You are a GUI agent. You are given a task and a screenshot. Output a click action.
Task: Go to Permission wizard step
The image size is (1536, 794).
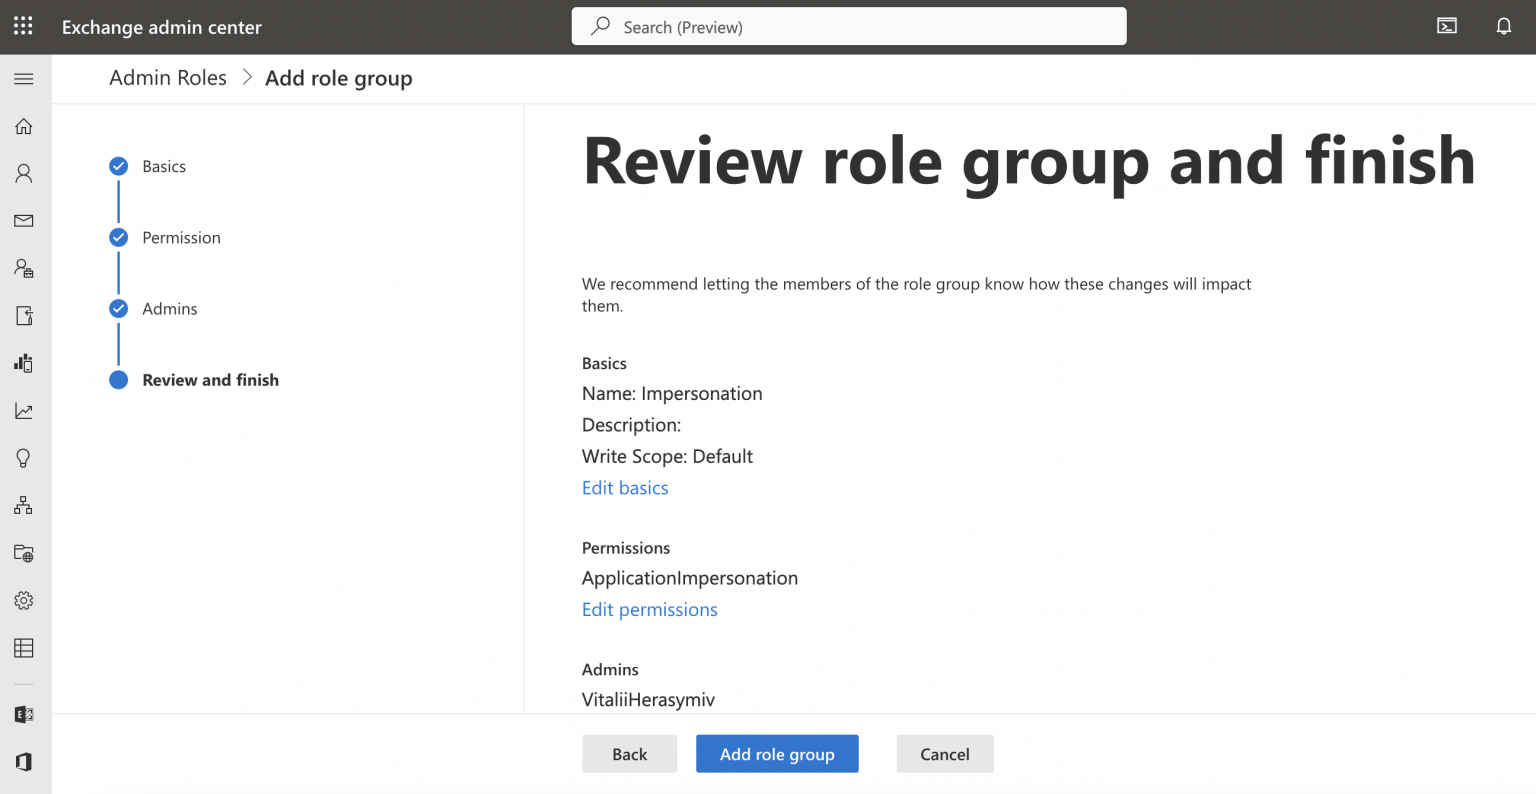181,238
